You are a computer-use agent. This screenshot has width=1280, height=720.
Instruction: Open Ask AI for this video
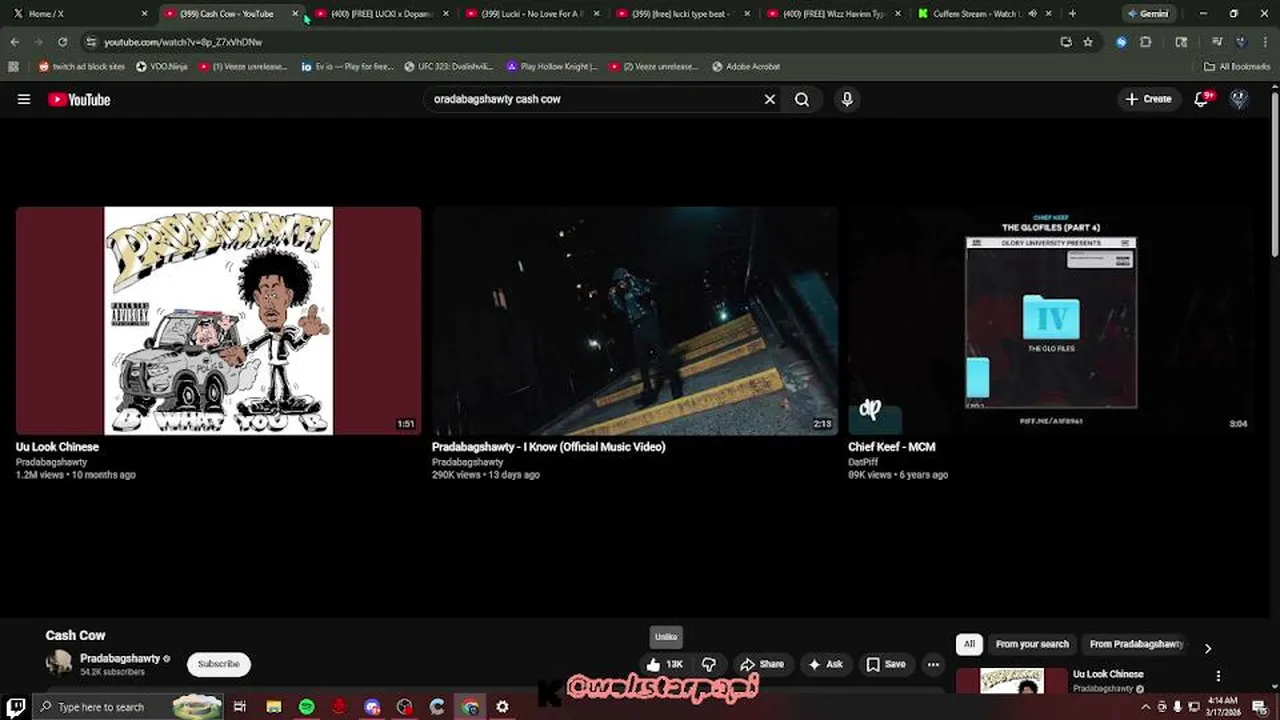pos(826,664)
